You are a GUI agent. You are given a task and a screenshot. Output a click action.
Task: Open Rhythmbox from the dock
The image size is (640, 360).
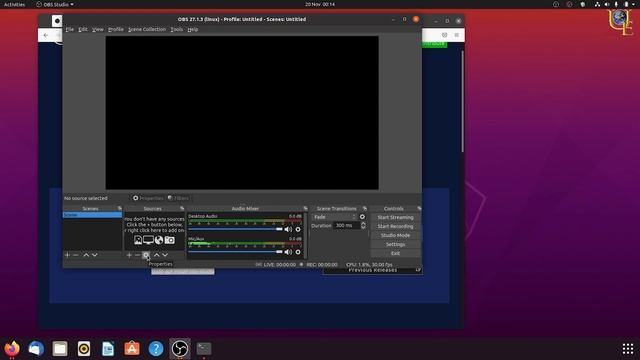84,349
